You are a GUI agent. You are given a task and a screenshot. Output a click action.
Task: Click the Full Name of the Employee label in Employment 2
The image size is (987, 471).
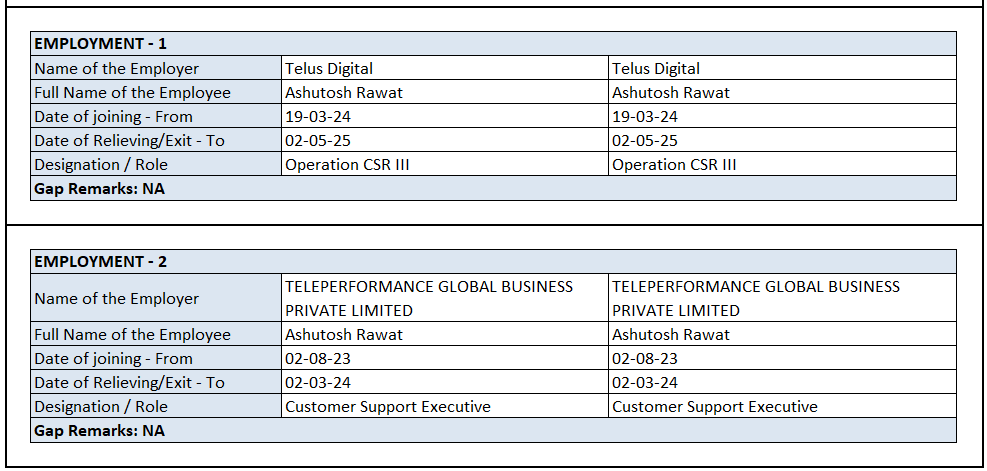click(x=132, y=335)
